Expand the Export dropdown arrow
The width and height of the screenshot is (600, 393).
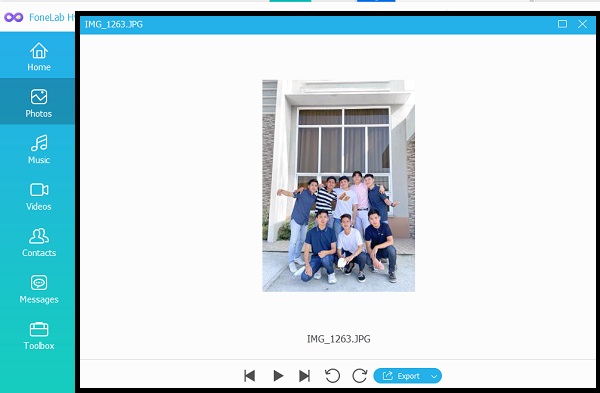pyautogui.click(x=434, y=376)
